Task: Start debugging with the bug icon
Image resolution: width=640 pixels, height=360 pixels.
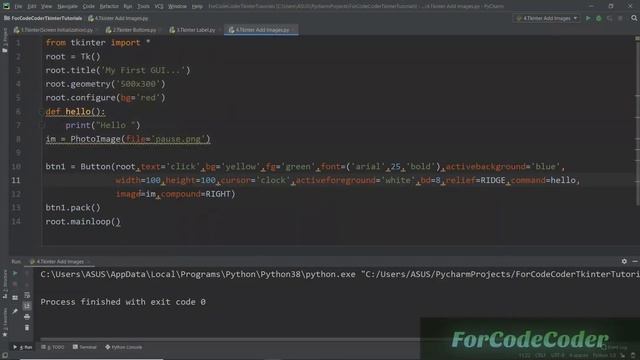Action: click(x=599, y=18)
